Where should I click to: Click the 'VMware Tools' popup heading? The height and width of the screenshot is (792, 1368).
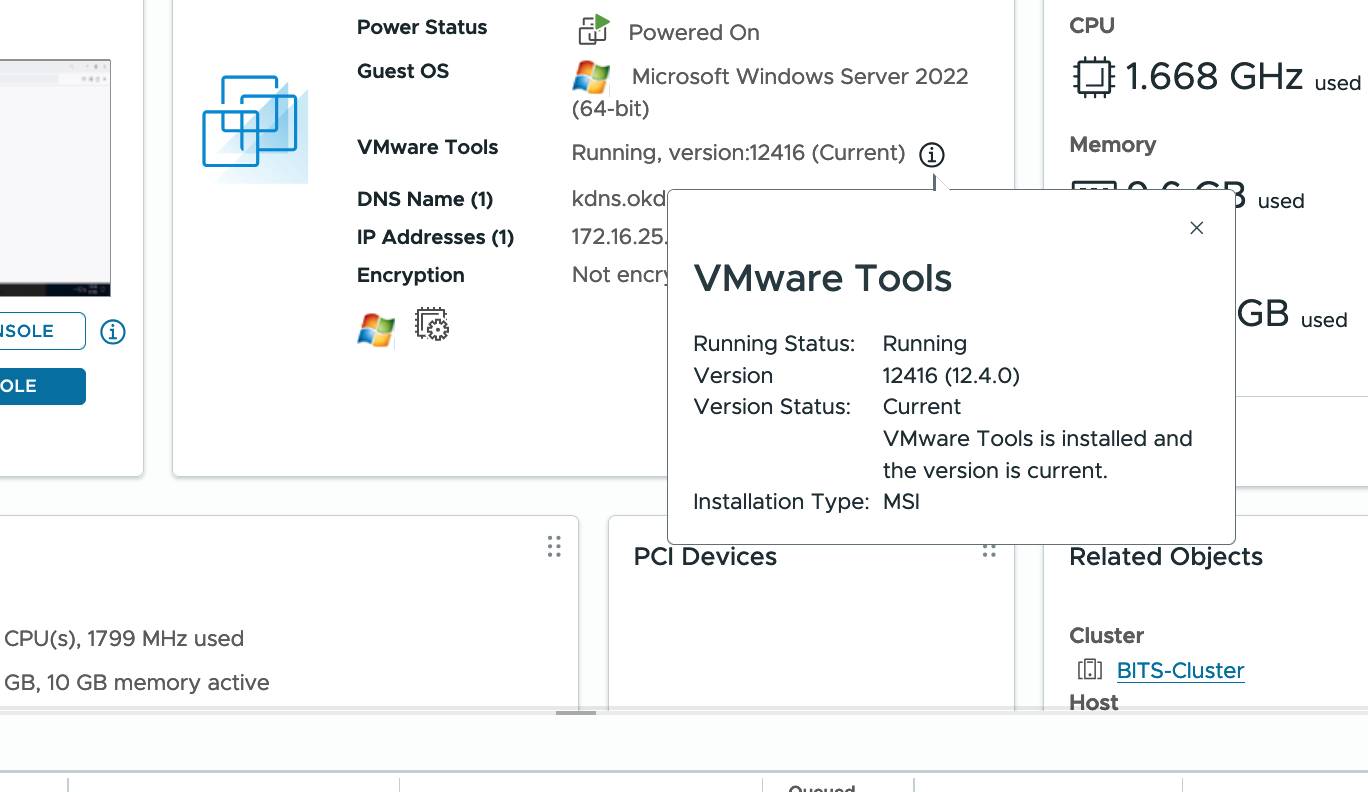click(x=823, y=278)
